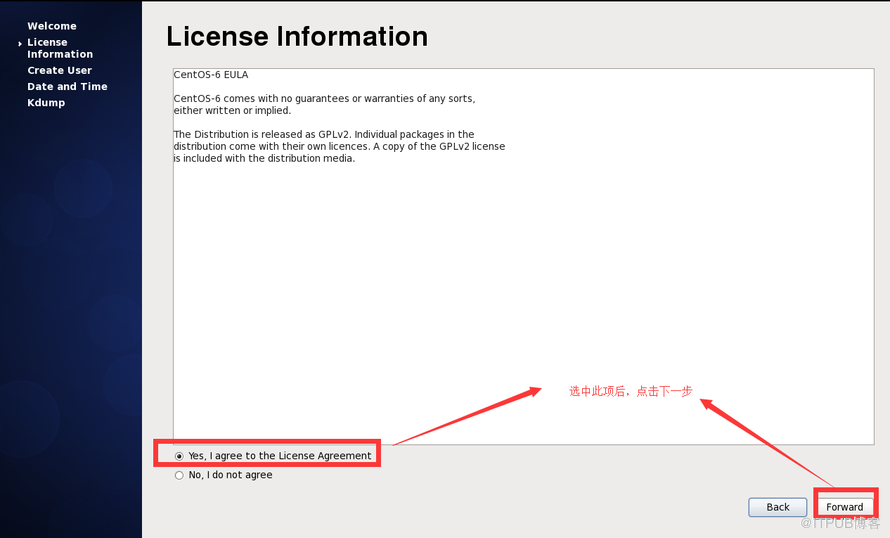Select License Information step in sidebar
890x538 pixels.
point(60,48)
